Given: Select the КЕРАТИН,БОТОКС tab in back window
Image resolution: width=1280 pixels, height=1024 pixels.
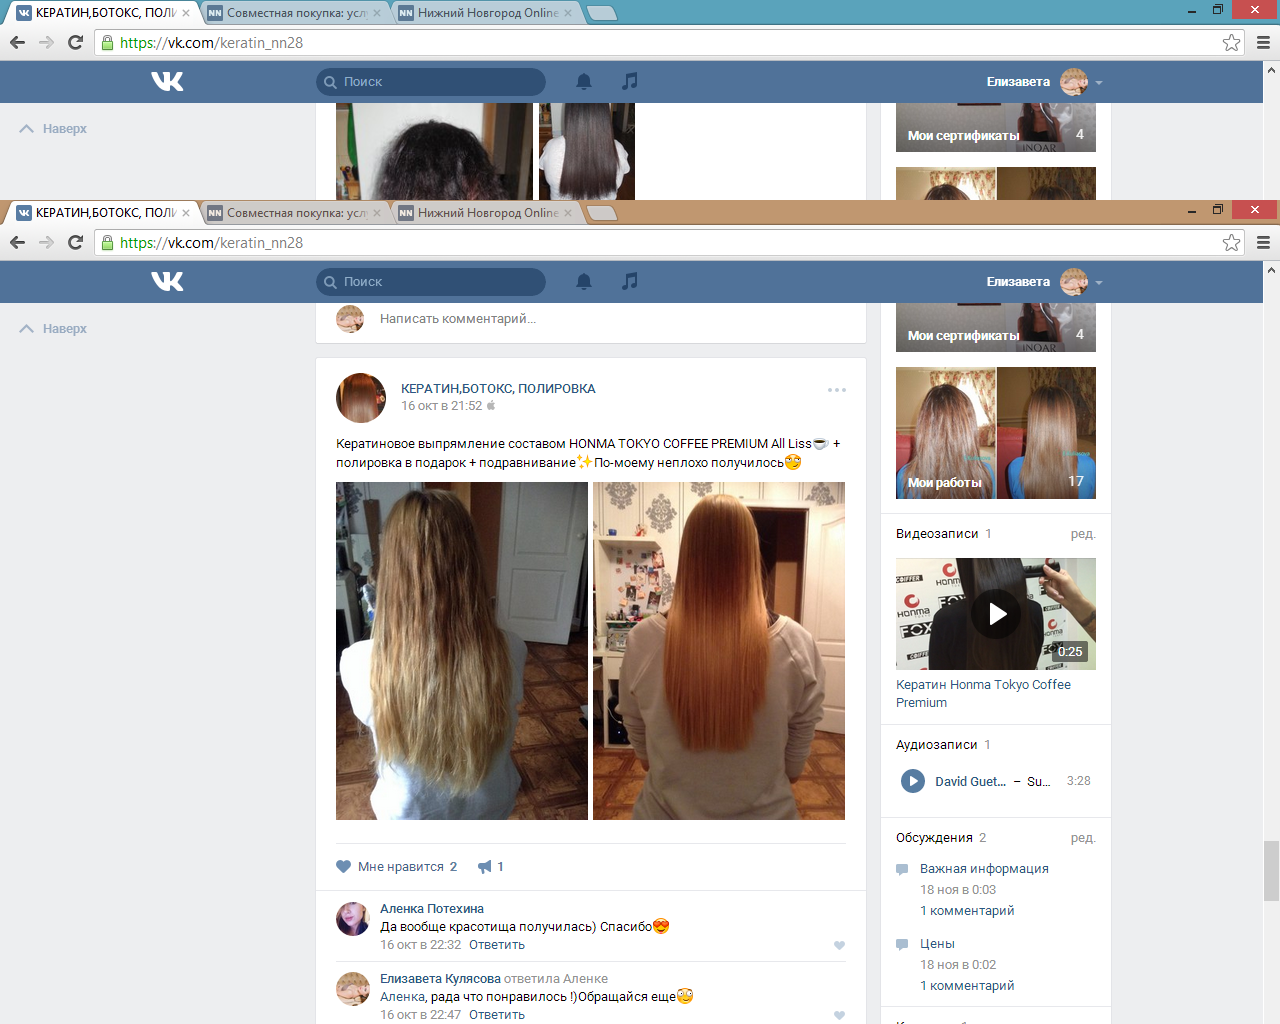Looking at the screenshot, I should 103,13.
